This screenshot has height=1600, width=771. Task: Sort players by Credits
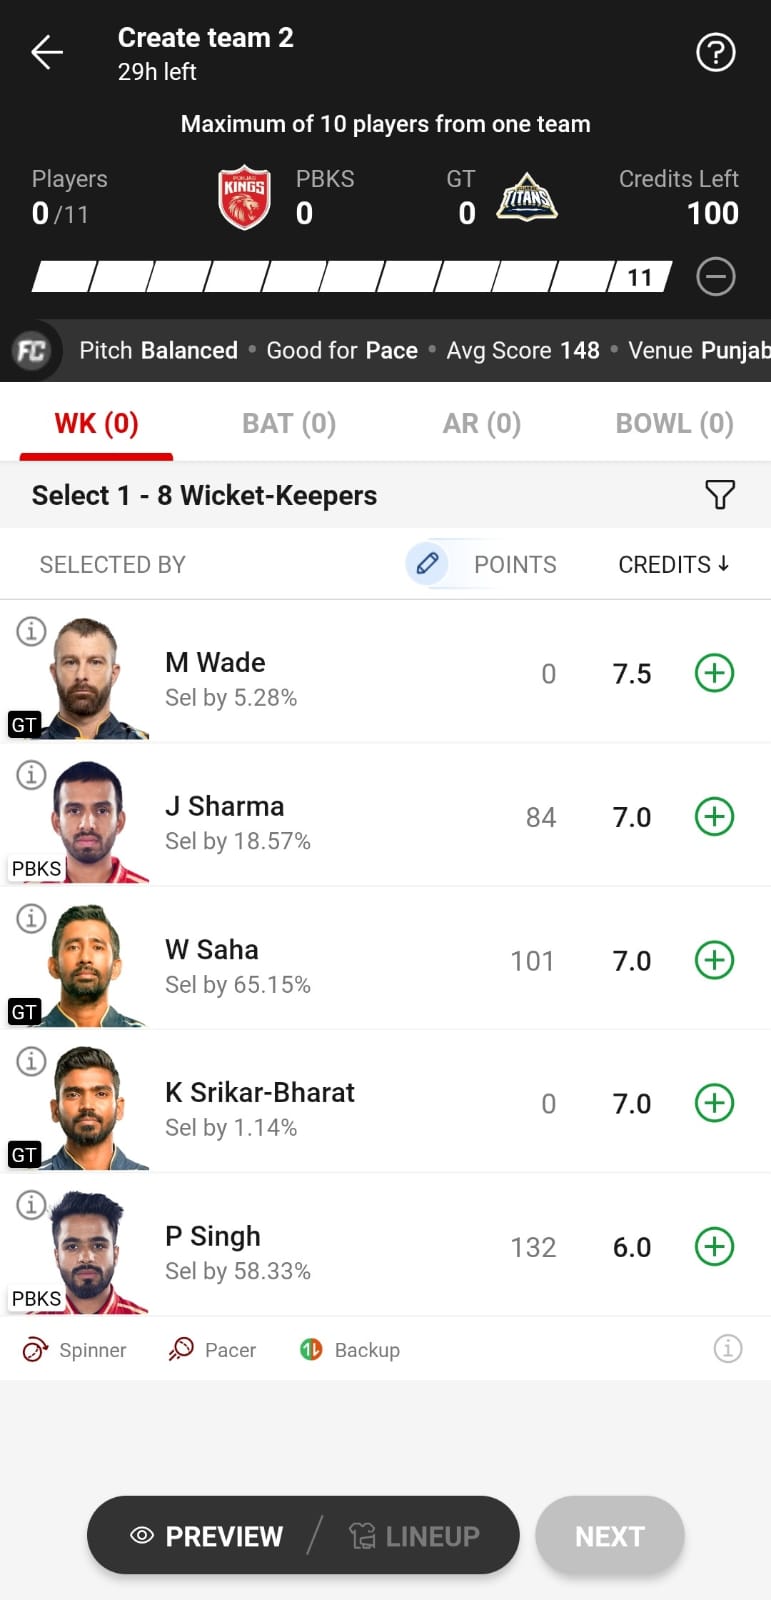tap(673, 565)
